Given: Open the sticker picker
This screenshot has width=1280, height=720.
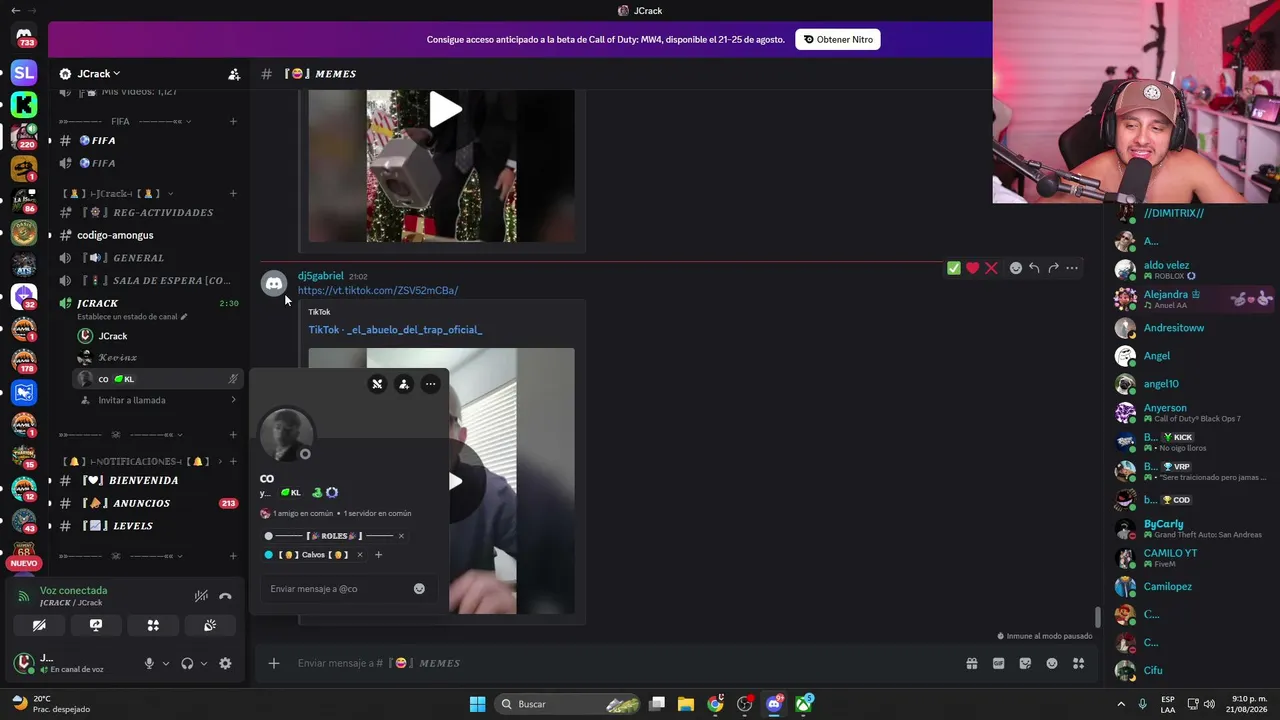Looking at the screenshot, I should (1025, 663).
